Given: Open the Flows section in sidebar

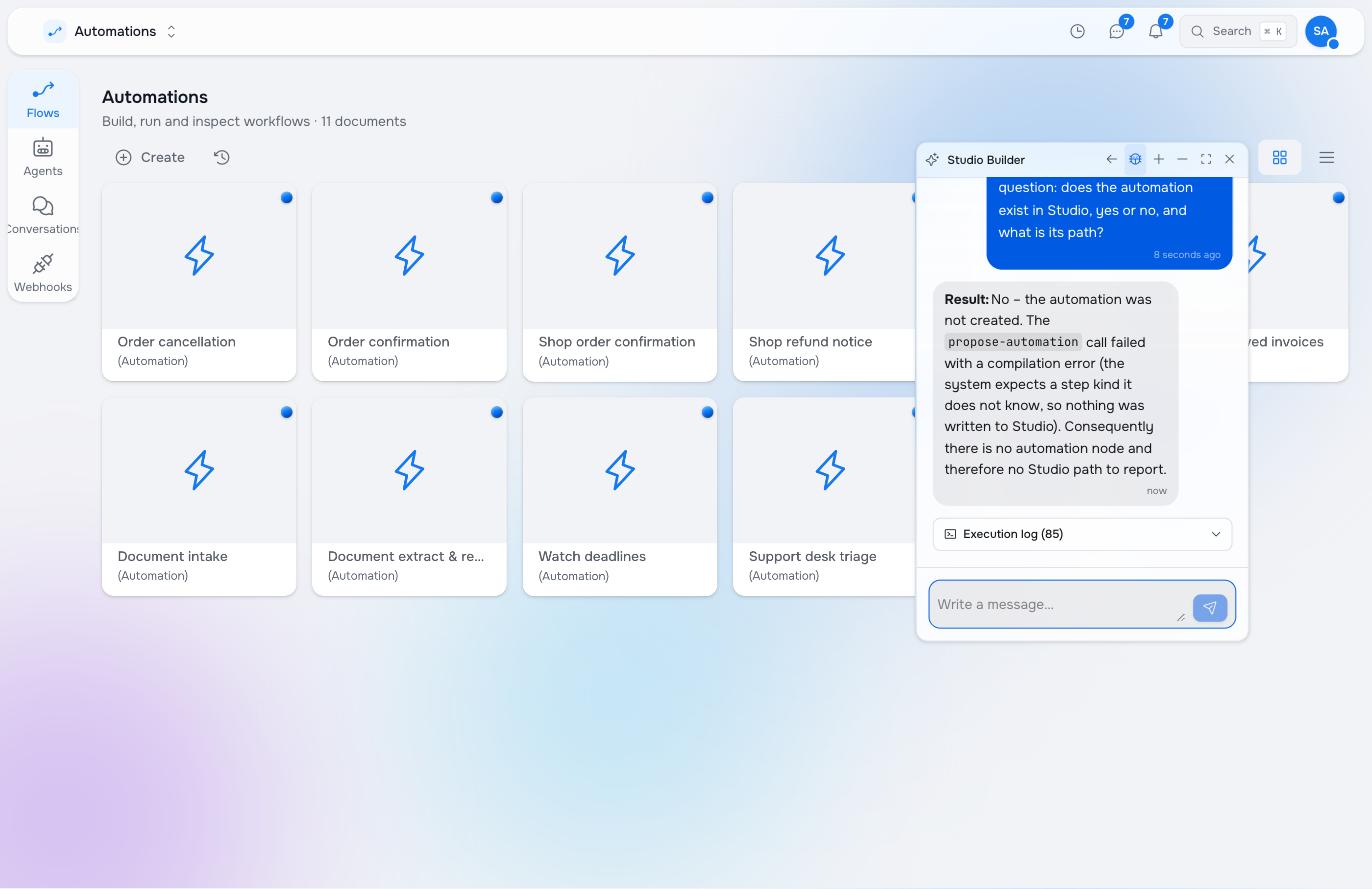Looking at the screenshot, I should pos(43,99).
